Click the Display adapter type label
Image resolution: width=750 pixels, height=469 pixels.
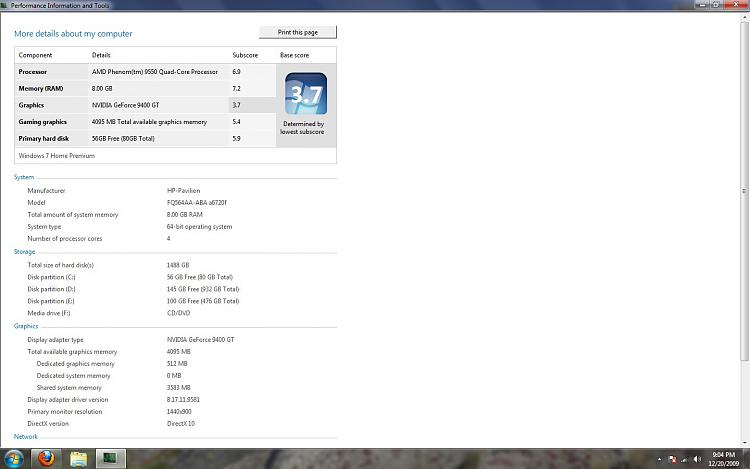pyautogui.click(x=55, y=339)
